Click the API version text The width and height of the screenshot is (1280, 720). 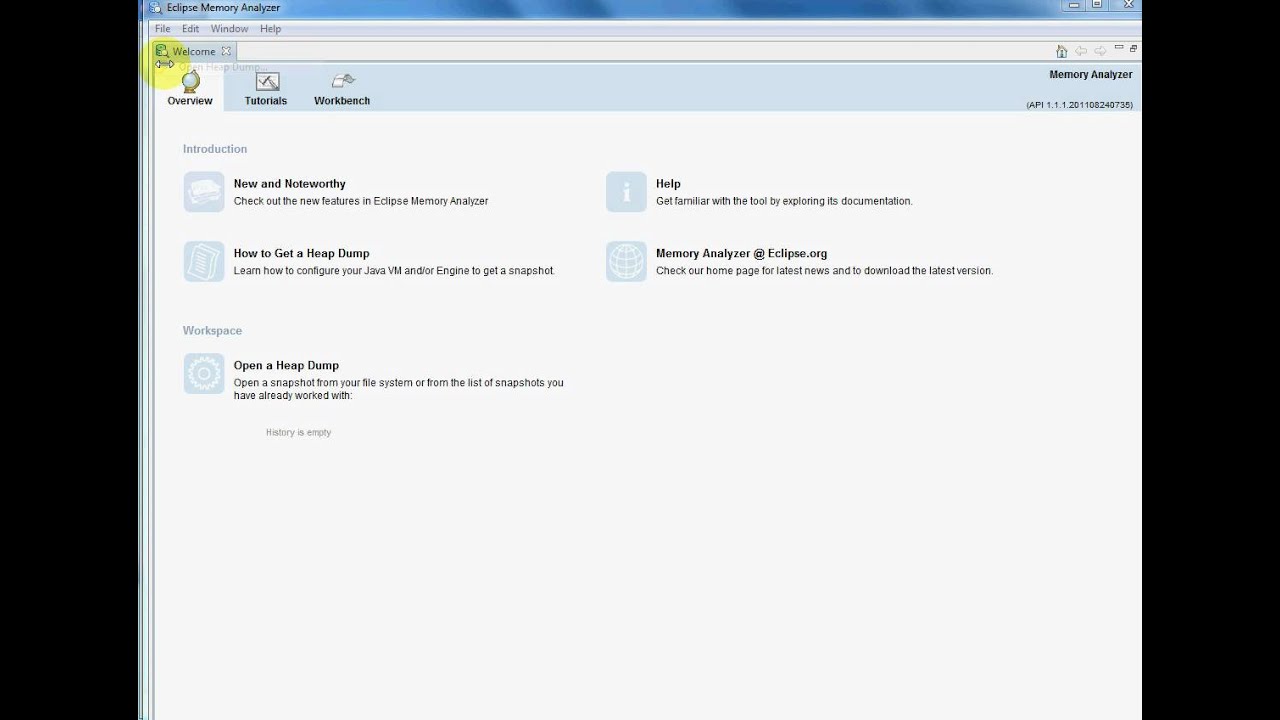[x=1079, y=105]
